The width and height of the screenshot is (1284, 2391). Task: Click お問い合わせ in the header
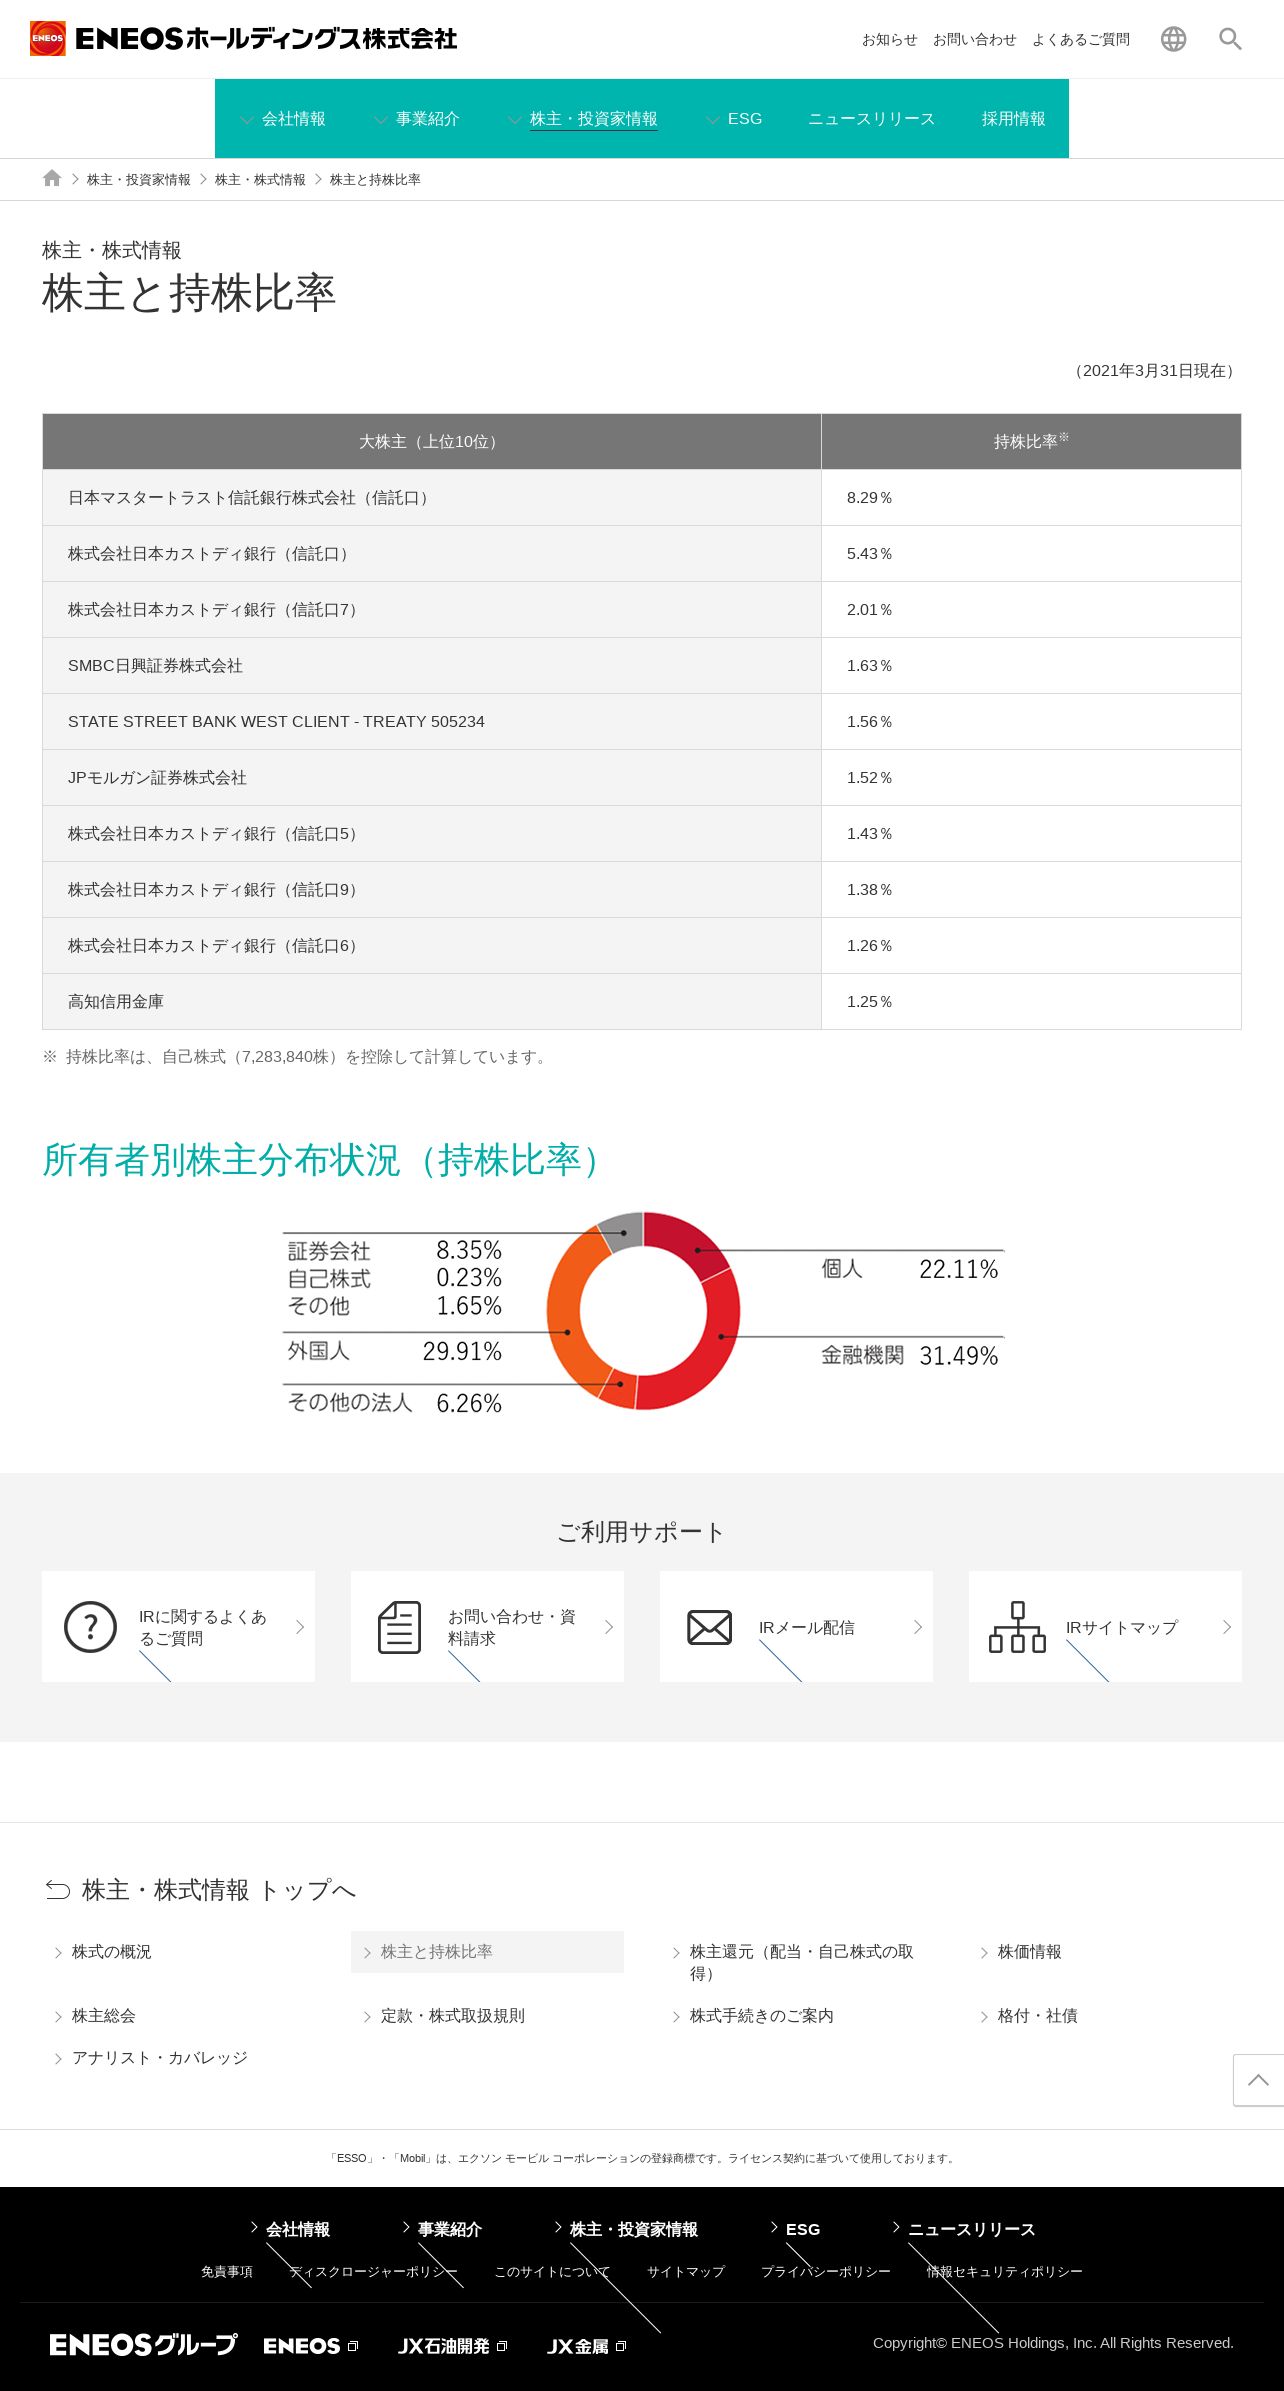click(x=975, y=40)
